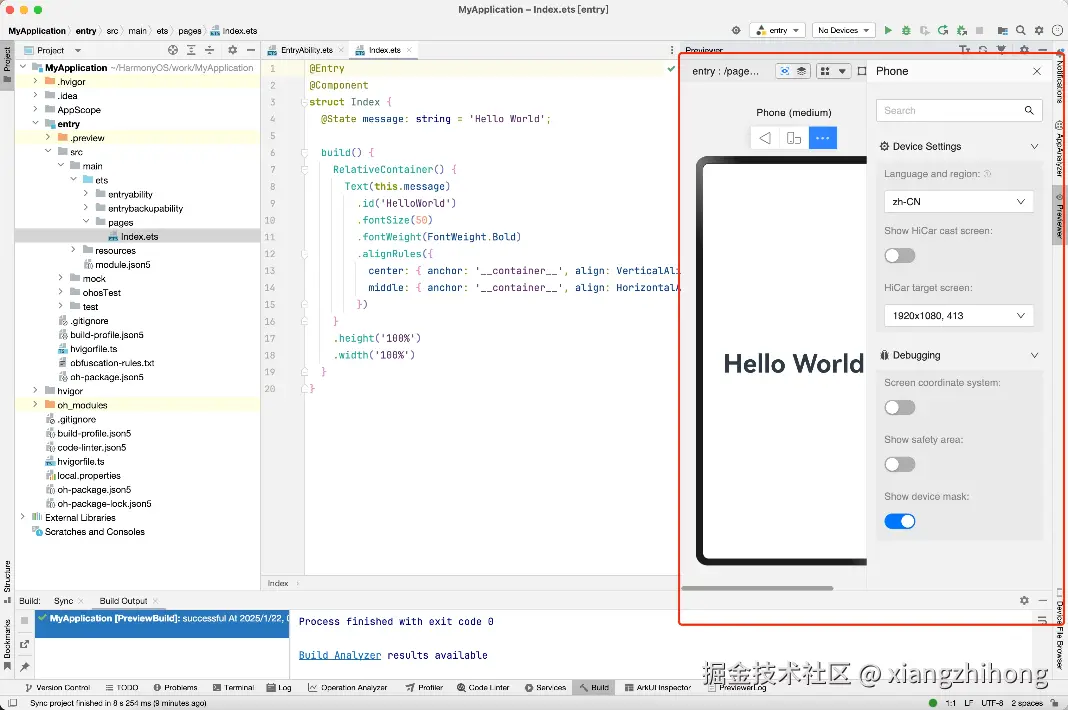Open the Operation Analyzer tool window

pos(347,688)
